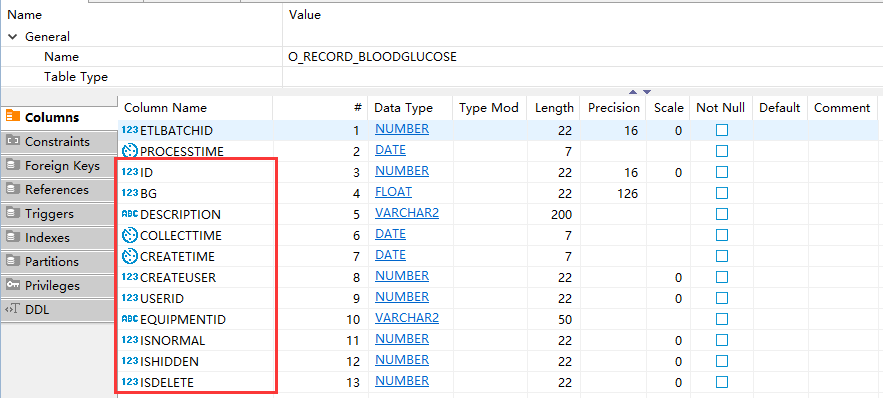Click the numeric icon beside ISNORMAL
Image resolution: width=883 pixels, height=398 pixels.
pos(130,341)
